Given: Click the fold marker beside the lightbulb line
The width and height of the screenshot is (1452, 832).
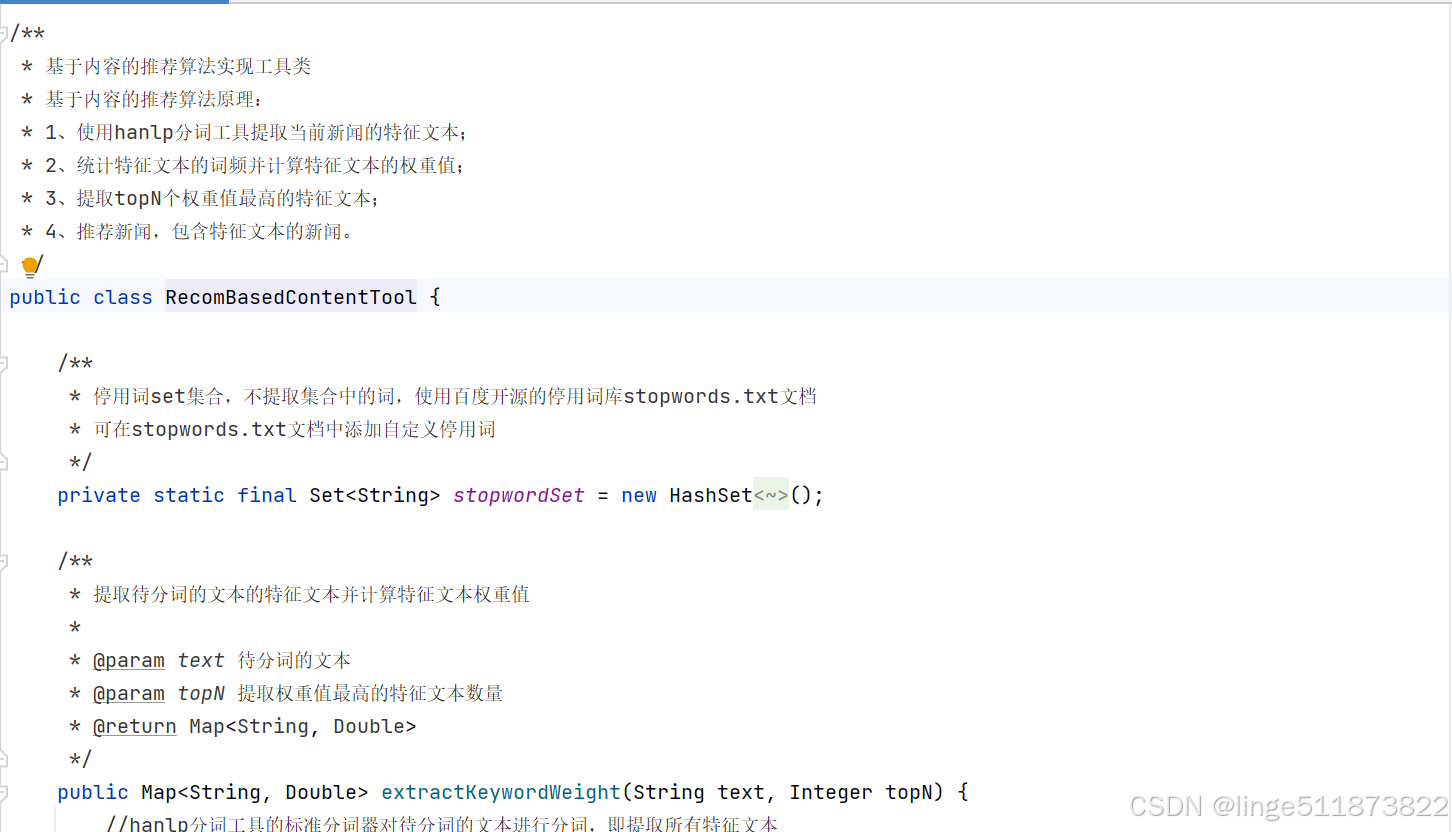Looking at the screenshot, I should coord(4,265).
